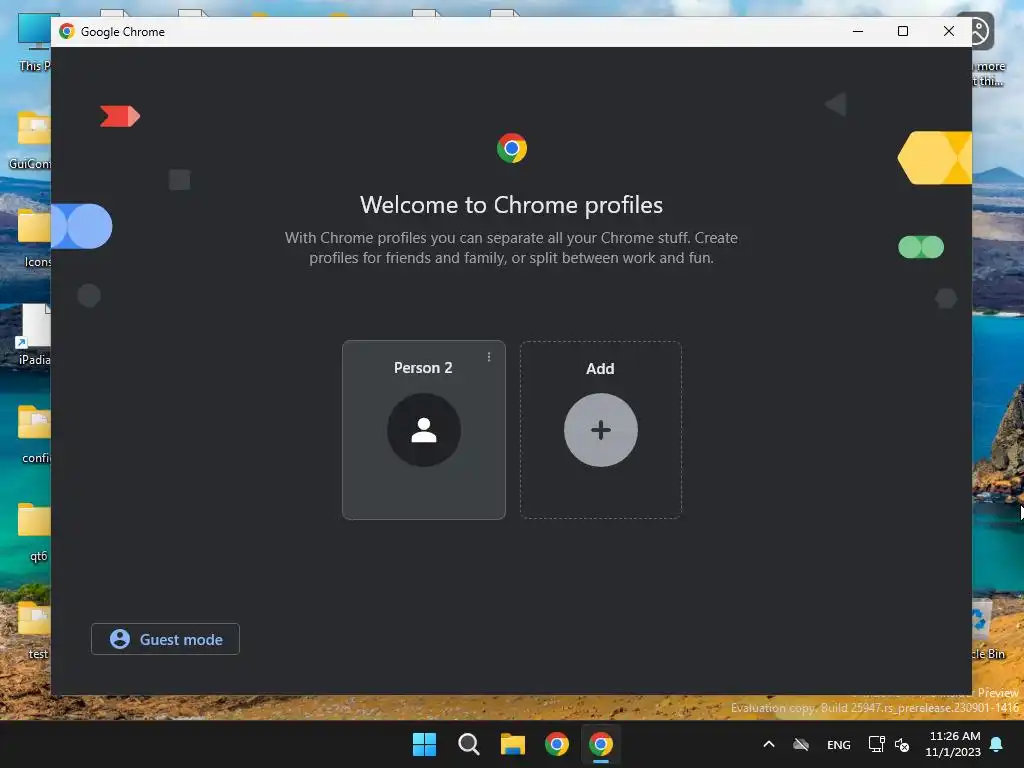Maximize the Google Chrome window

[x=903, y=31]
